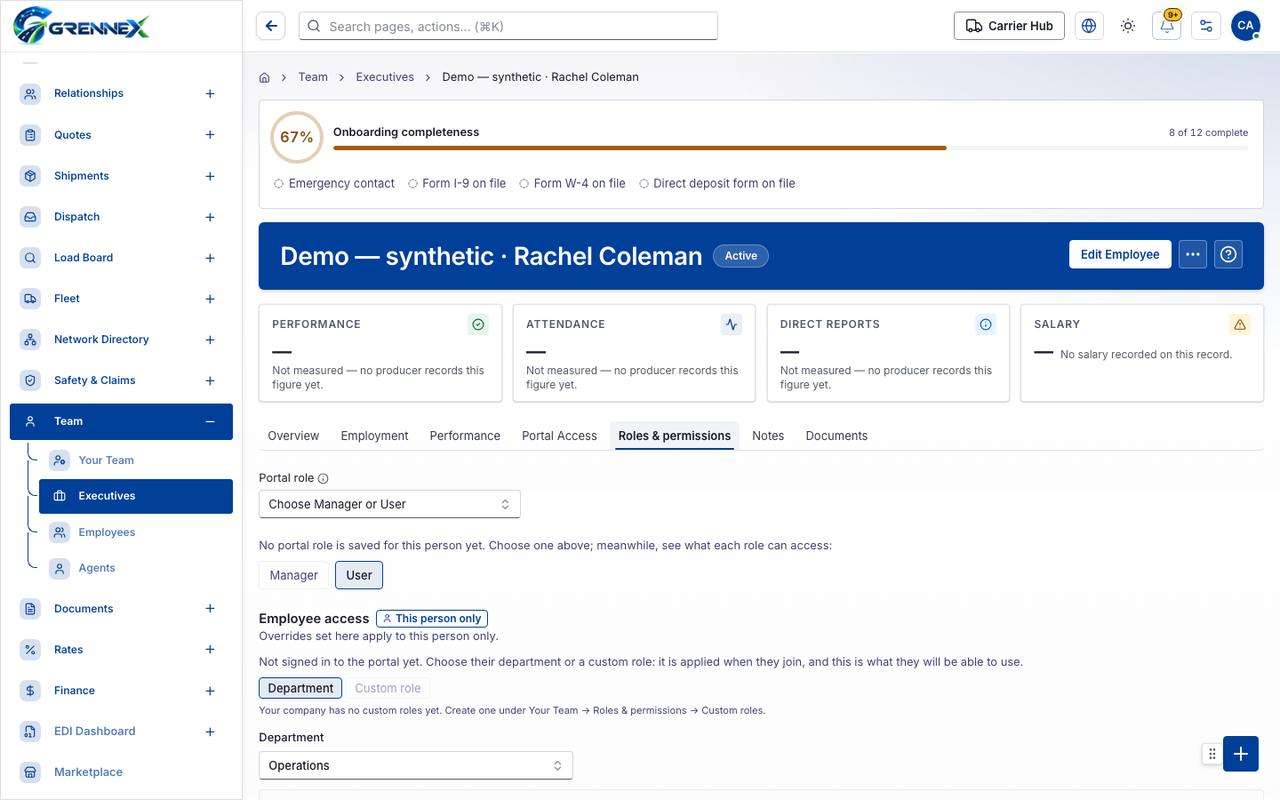Click the Portal role info icon
The image size is (1280, 800).
(x=323, y=479)
